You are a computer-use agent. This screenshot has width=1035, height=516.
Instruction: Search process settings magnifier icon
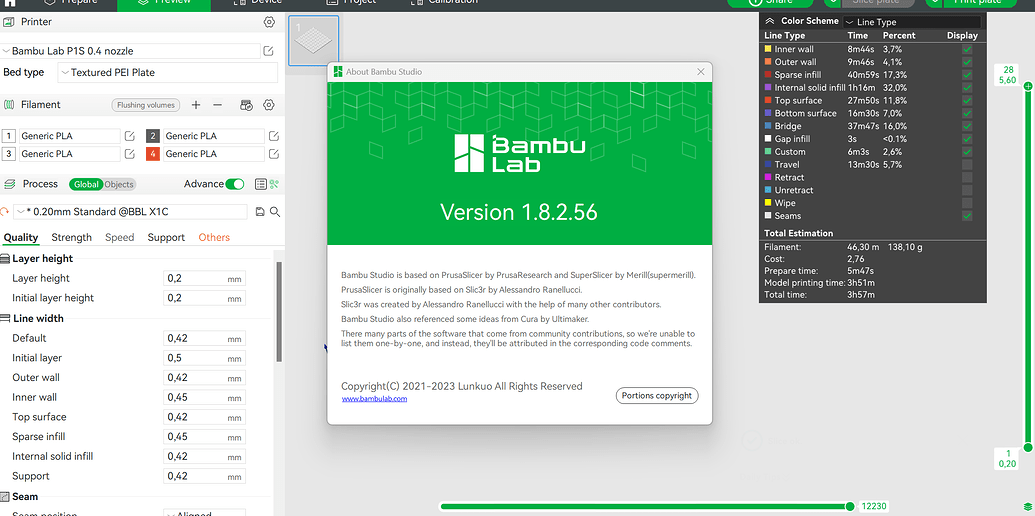(x=275, y=212)
